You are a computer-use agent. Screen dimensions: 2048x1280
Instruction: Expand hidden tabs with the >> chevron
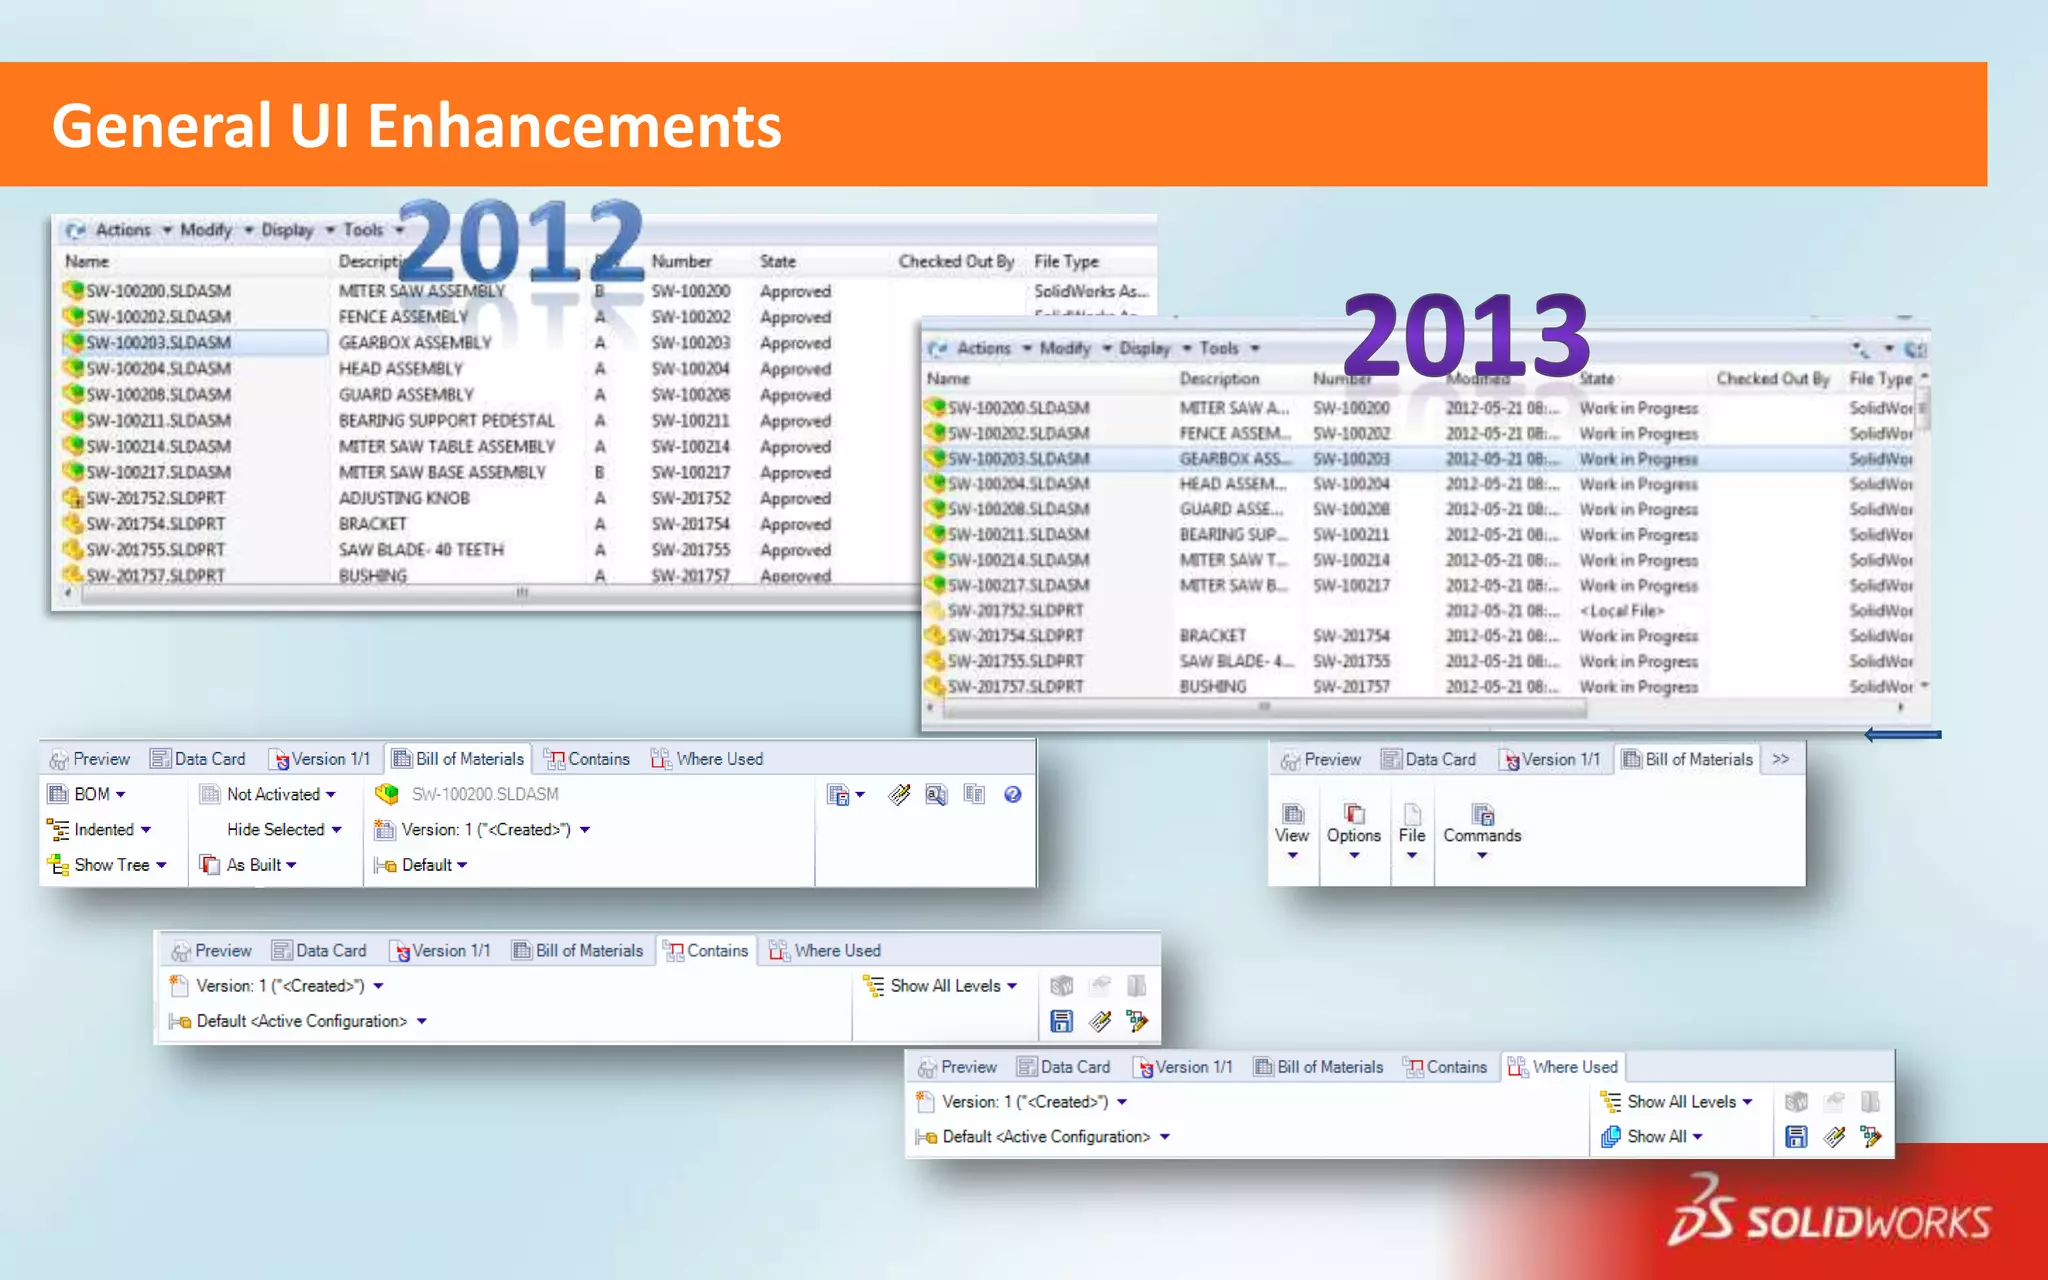point(1780,759)
